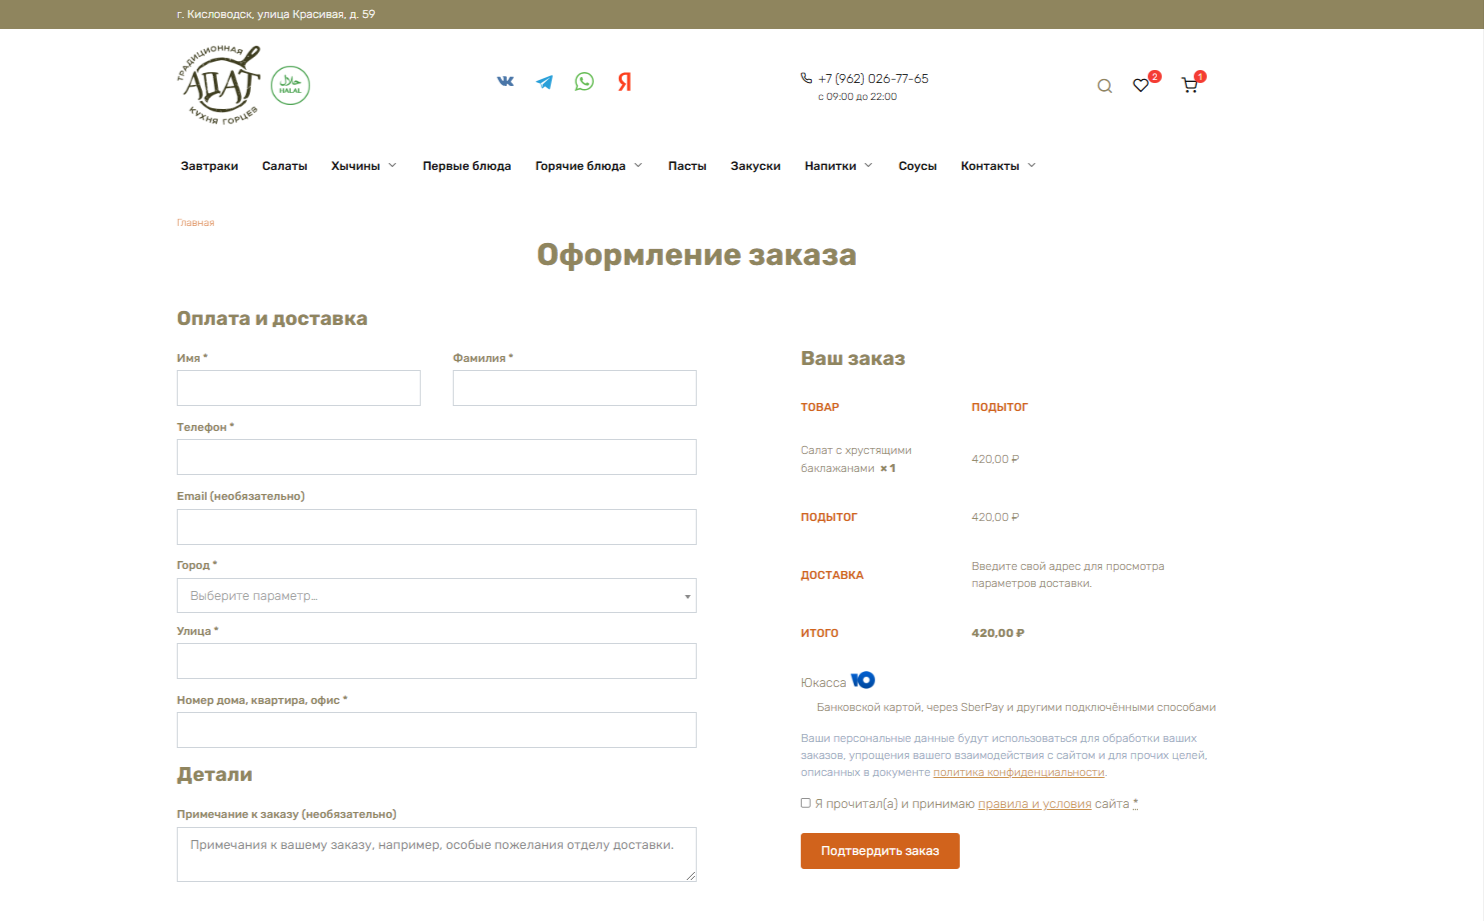Expand the Контакты submenu arrow
This screenshot has height=921, width=1484.
tap(1032, 165)
